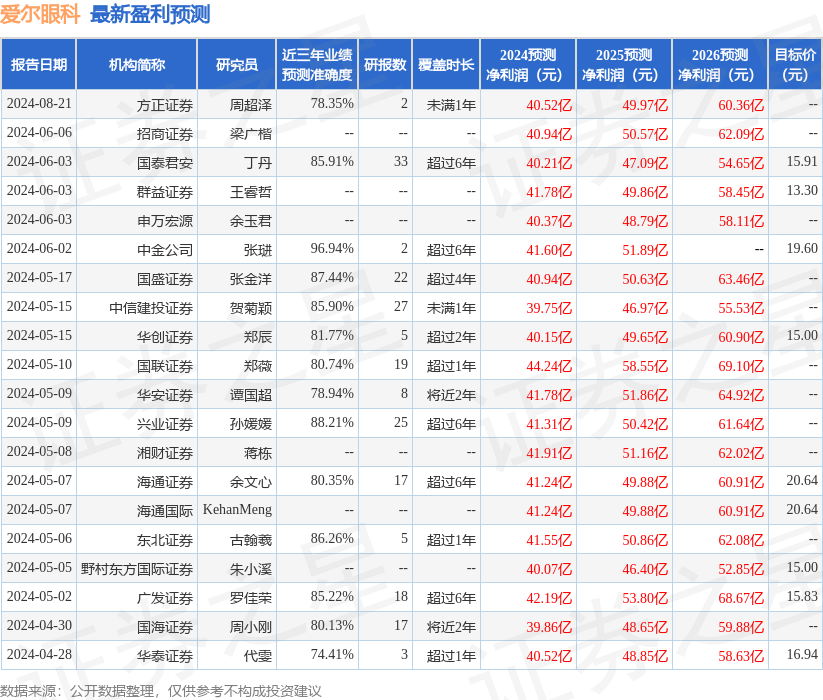This screenshot has width=823, height=700.
Task: Click institution 广发证券
Action: [x=165, y=598]
